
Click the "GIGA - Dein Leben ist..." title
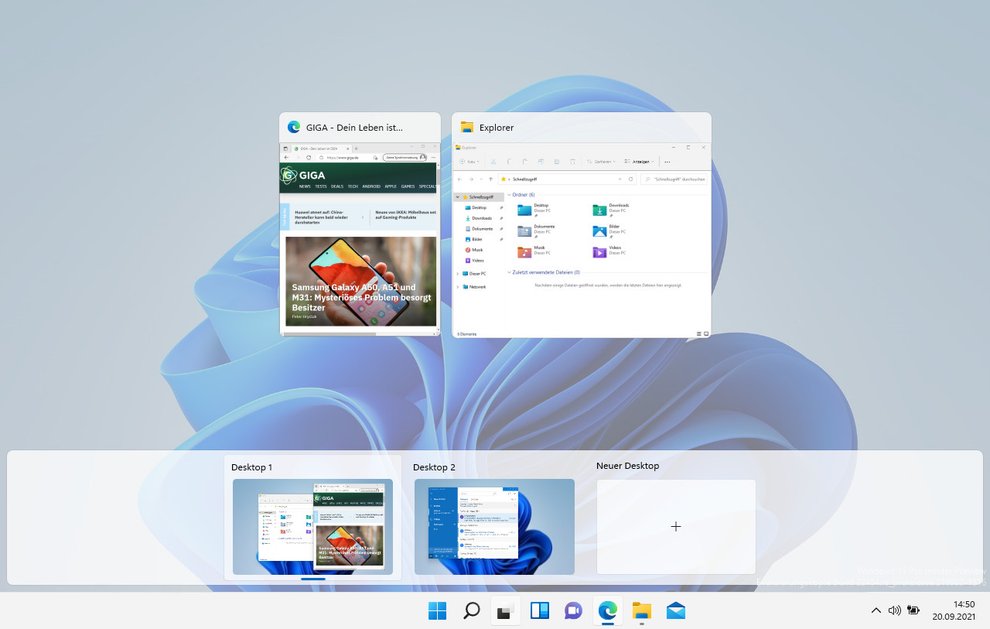point(354,128)
